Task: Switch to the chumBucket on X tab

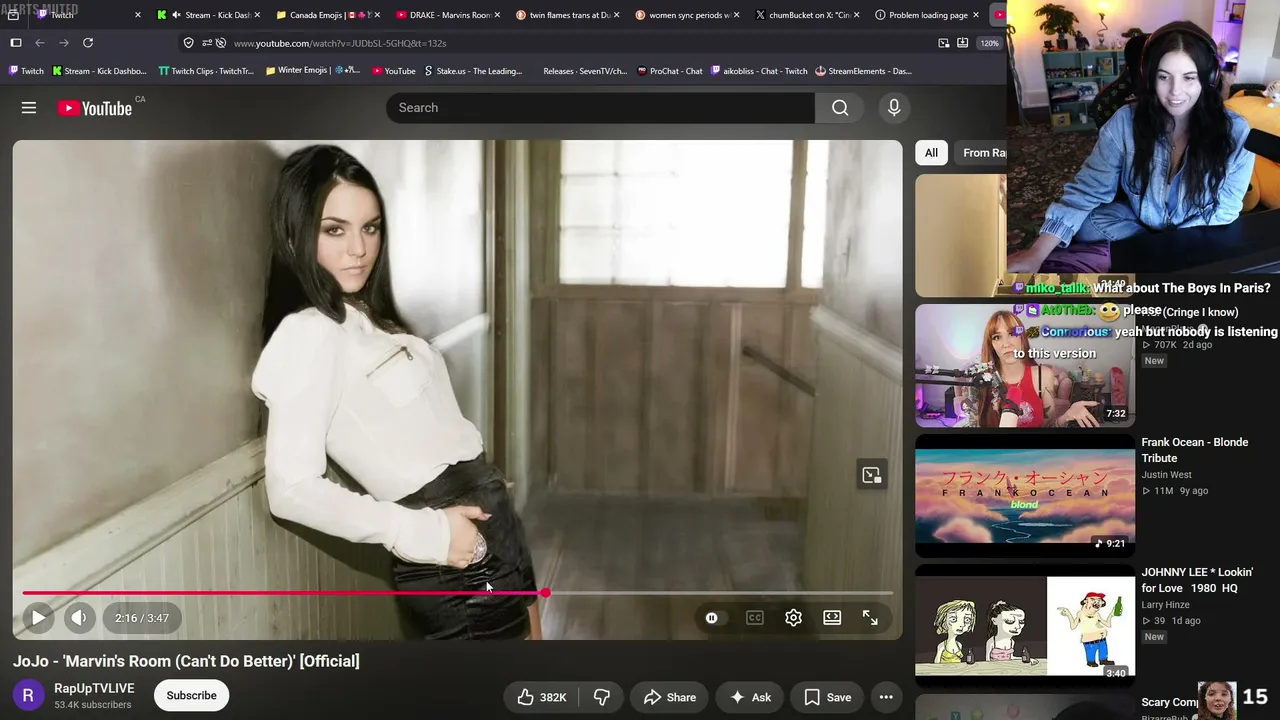Action: point(807,15)
